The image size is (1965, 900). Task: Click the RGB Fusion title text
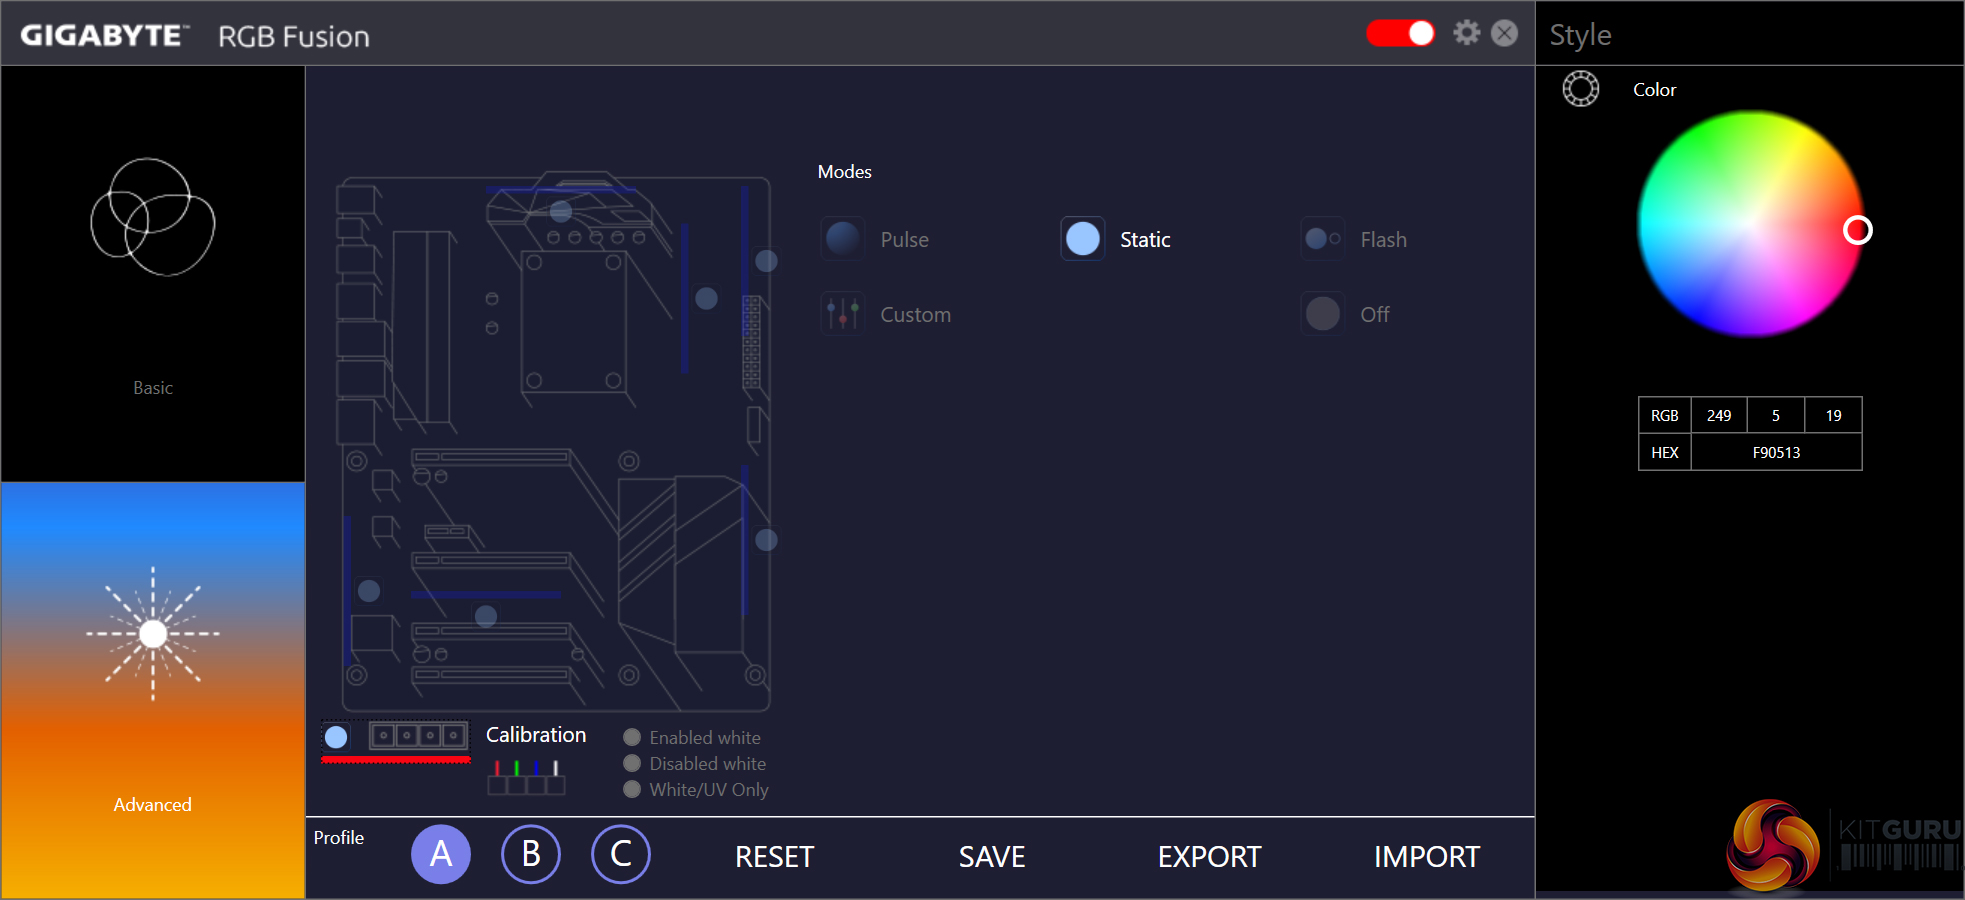pyautogui.click(x=294, y=37)
